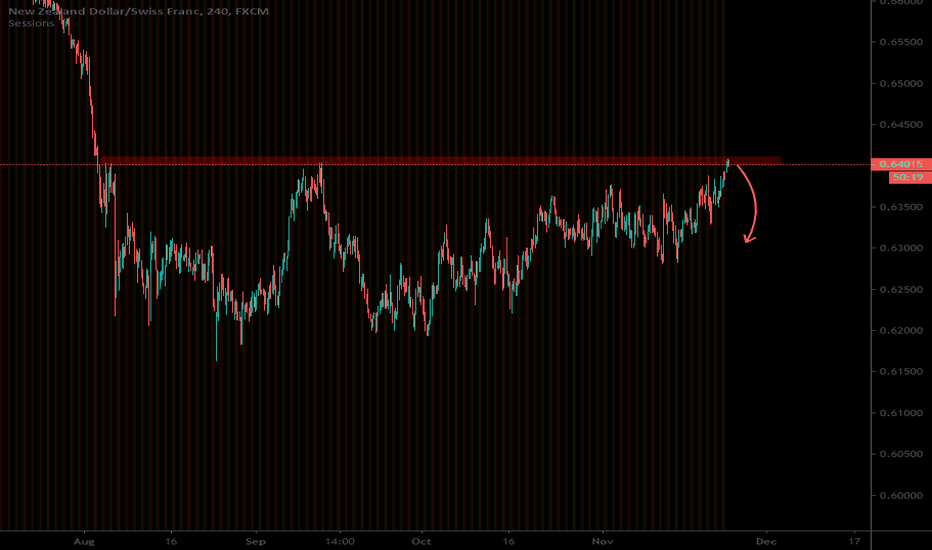932x550 pixels.
Task: Click the 50:19 candle countdown label
Action: (x=910, y=177)
